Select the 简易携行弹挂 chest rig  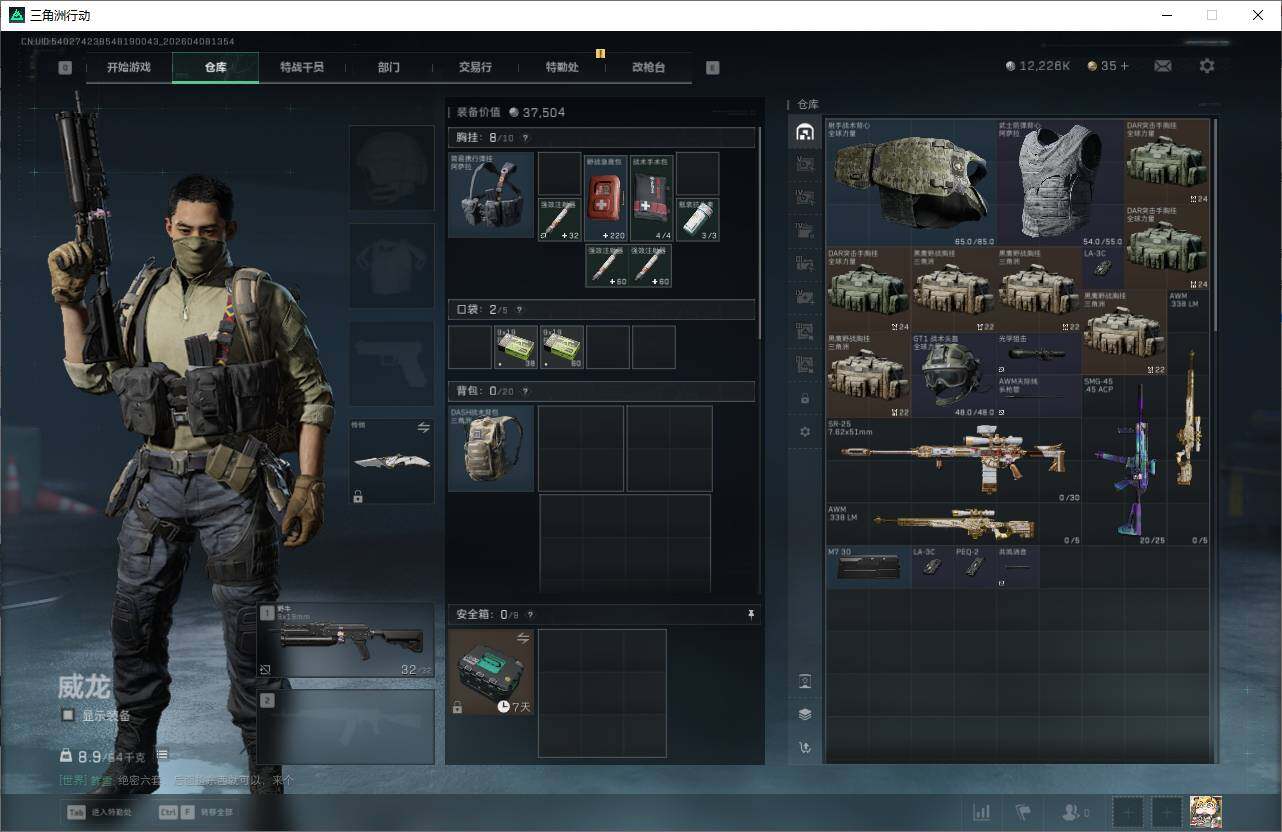pos(491,195)
